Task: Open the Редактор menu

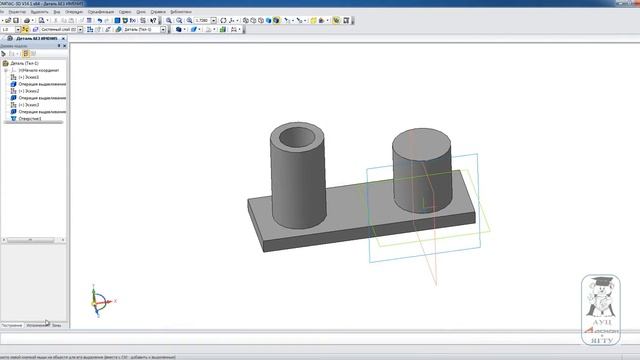Action: [17, 12]
